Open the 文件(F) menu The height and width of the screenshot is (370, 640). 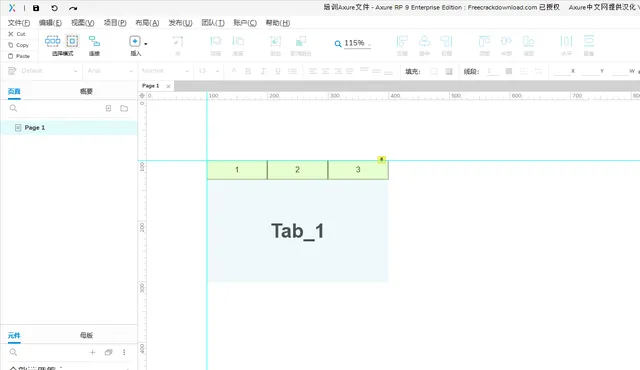point(19,23)
